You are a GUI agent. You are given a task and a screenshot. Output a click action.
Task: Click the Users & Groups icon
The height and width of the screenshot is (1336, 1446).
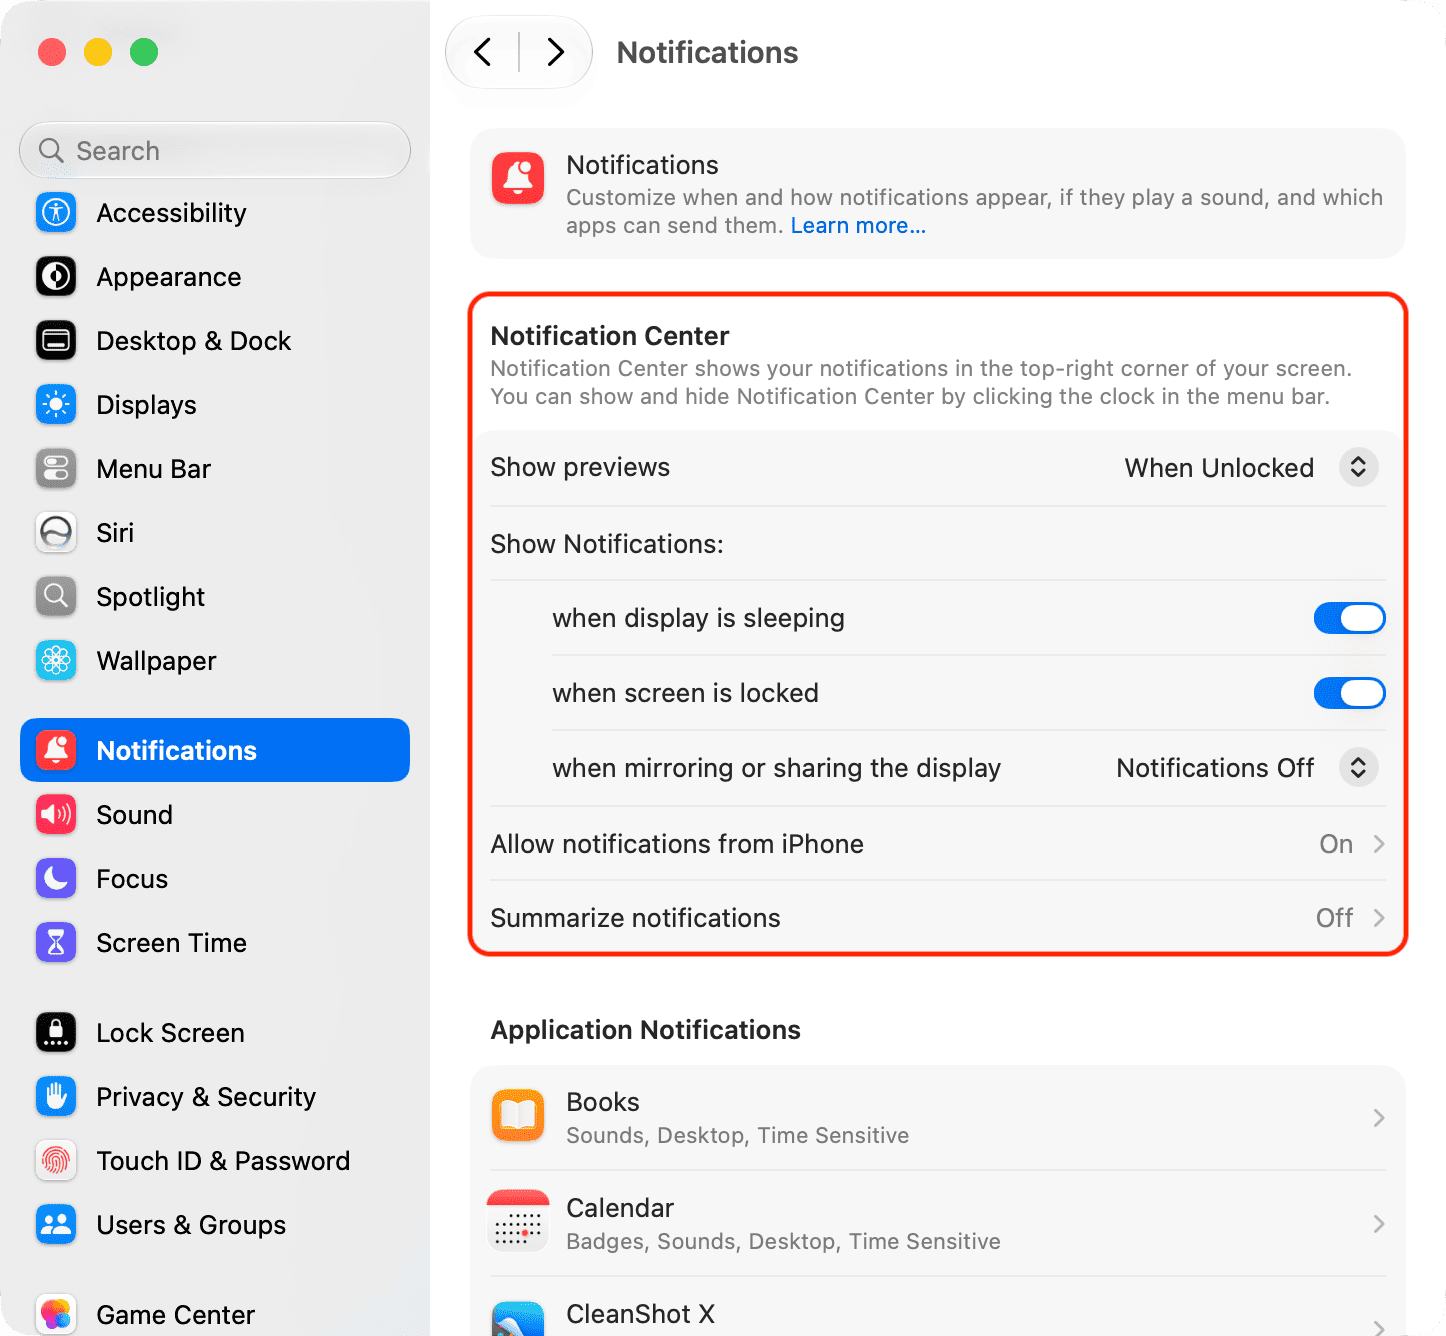56,1224
